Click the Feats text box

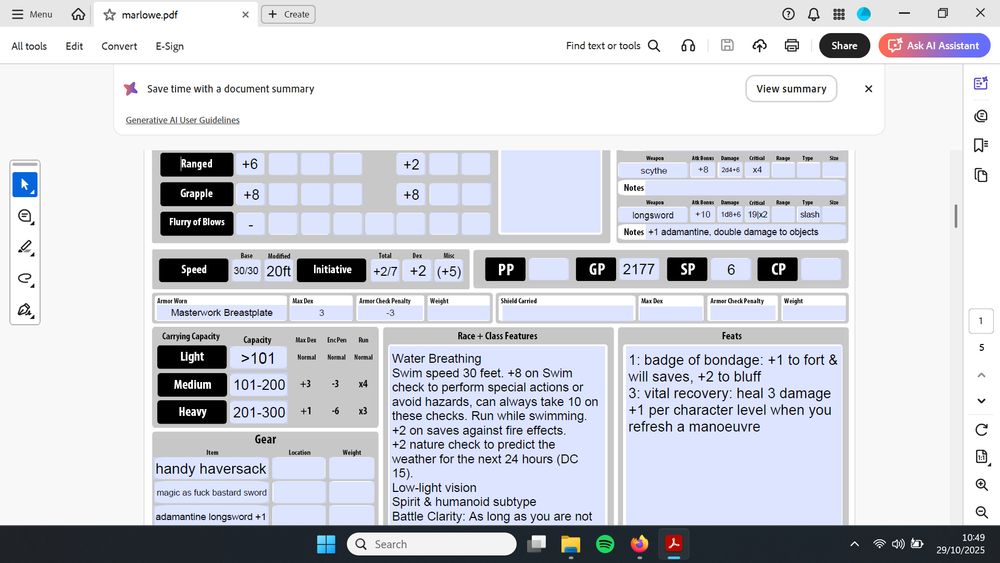[x=733, y=435]
